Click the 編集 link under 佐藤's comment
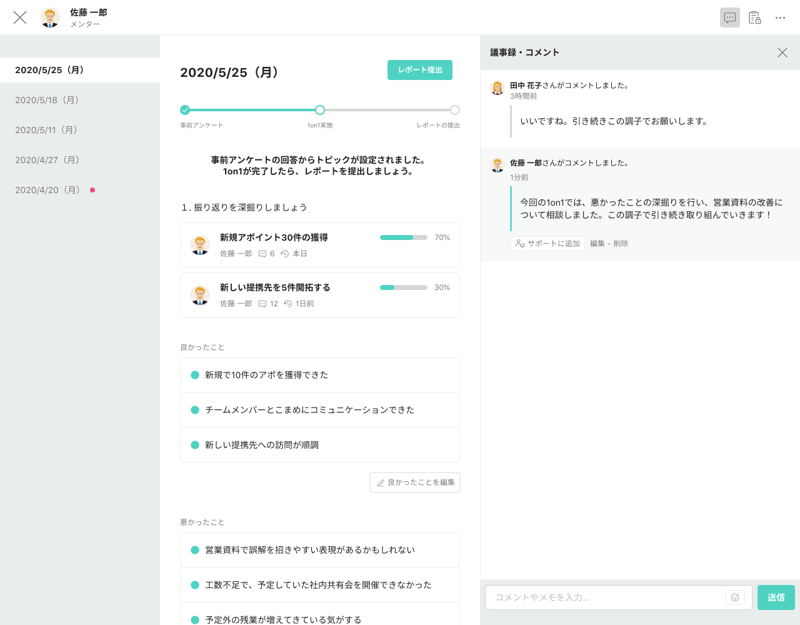 coord(598,243)
